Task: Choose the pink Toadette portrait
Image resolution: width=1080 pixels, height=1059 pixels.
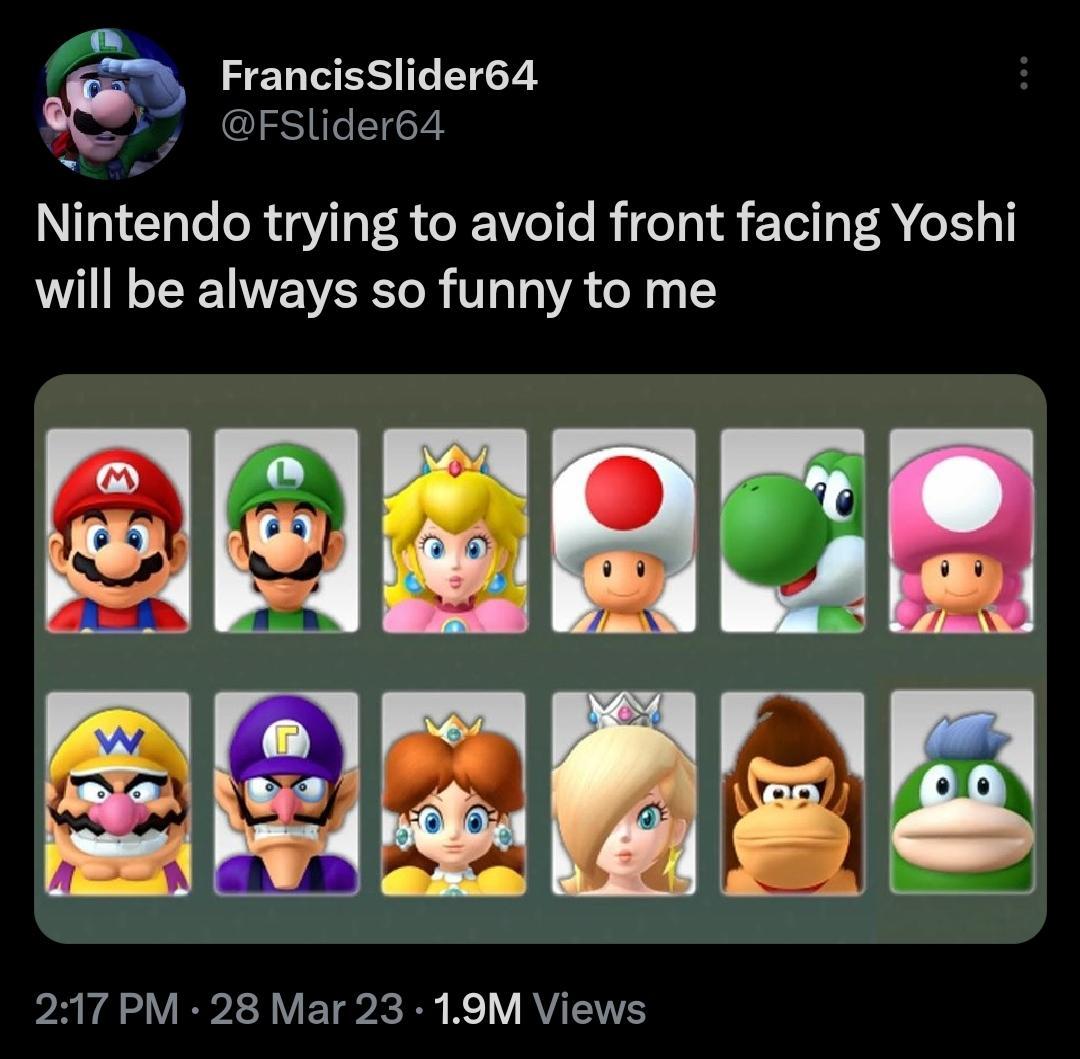Action: pyautogui.click(x=961, y=531)
